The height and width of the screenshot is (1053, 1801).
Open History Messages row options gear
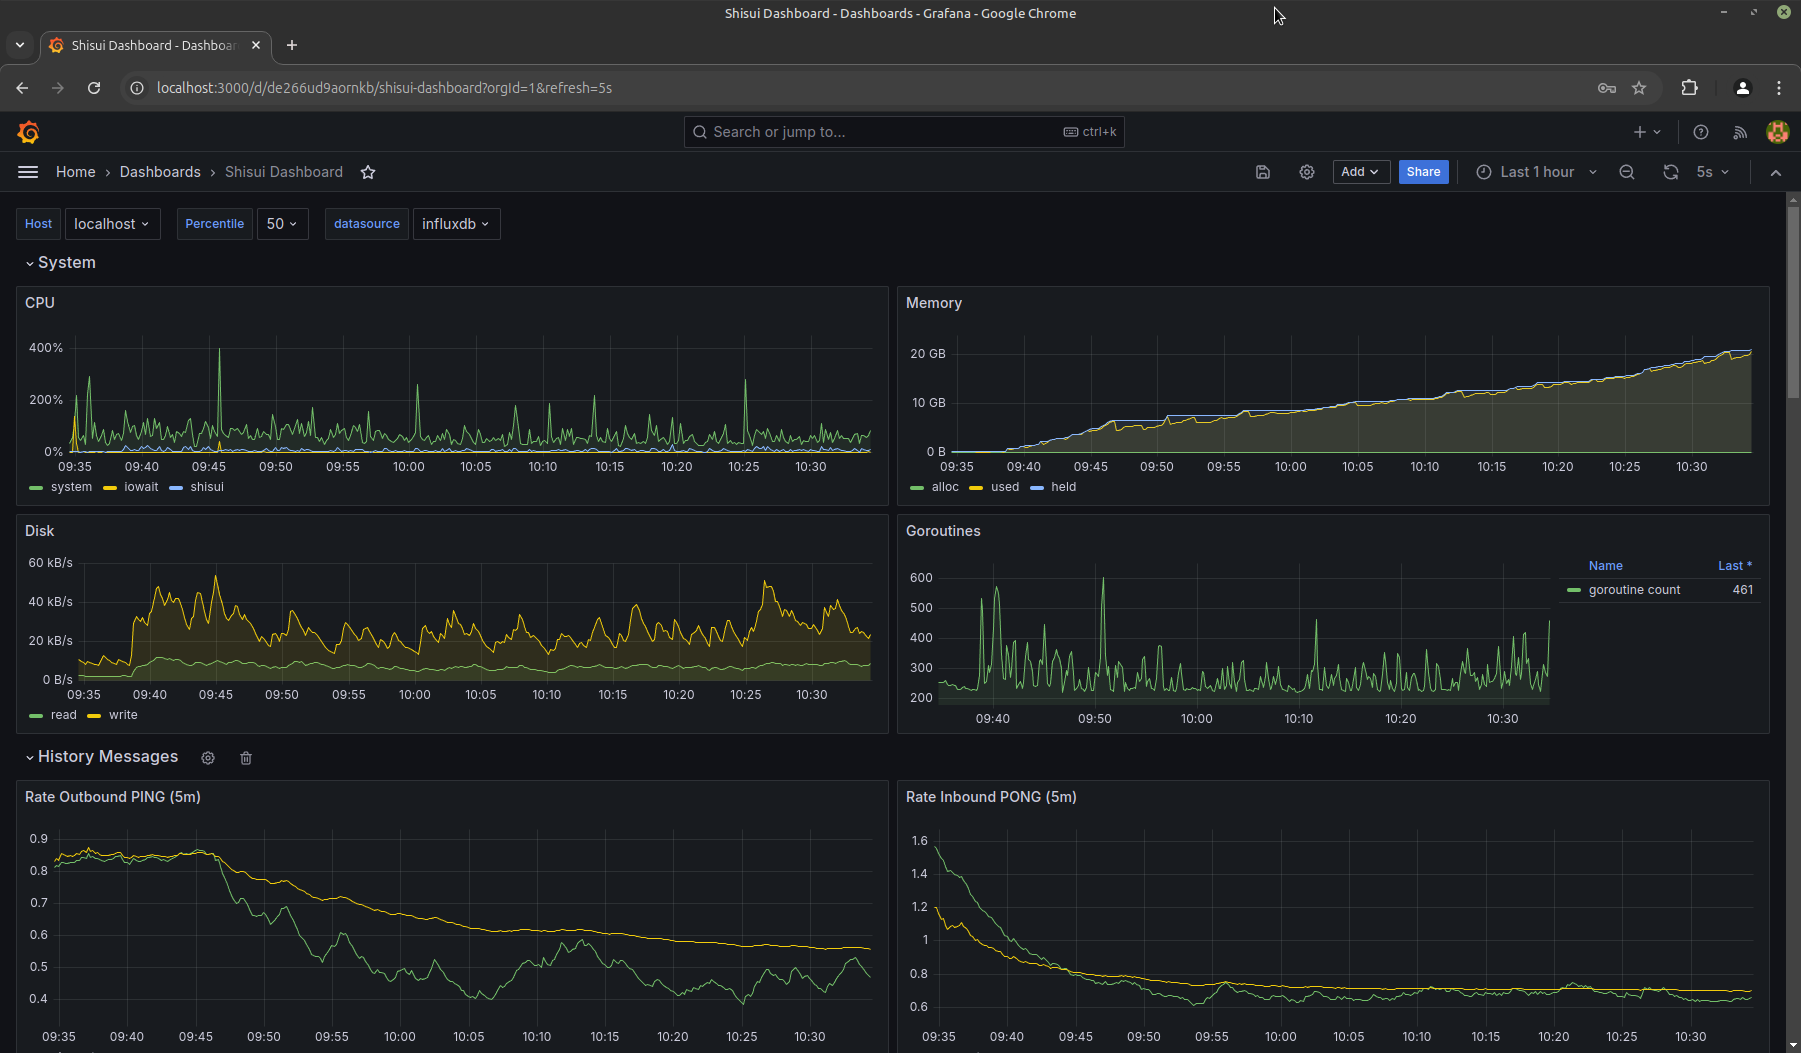tap(208, 758)
